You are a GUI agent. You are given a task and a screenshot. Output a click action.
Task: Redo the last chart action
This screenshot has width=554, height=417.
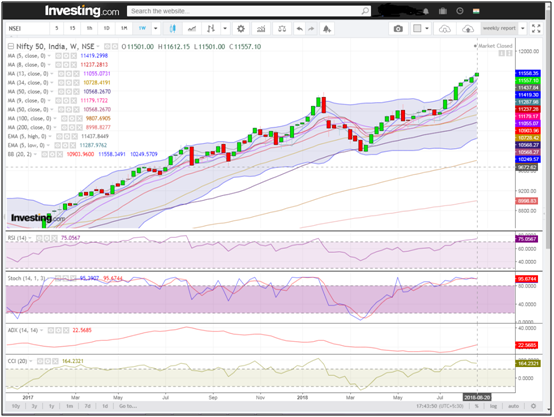(x=311, y=29)
